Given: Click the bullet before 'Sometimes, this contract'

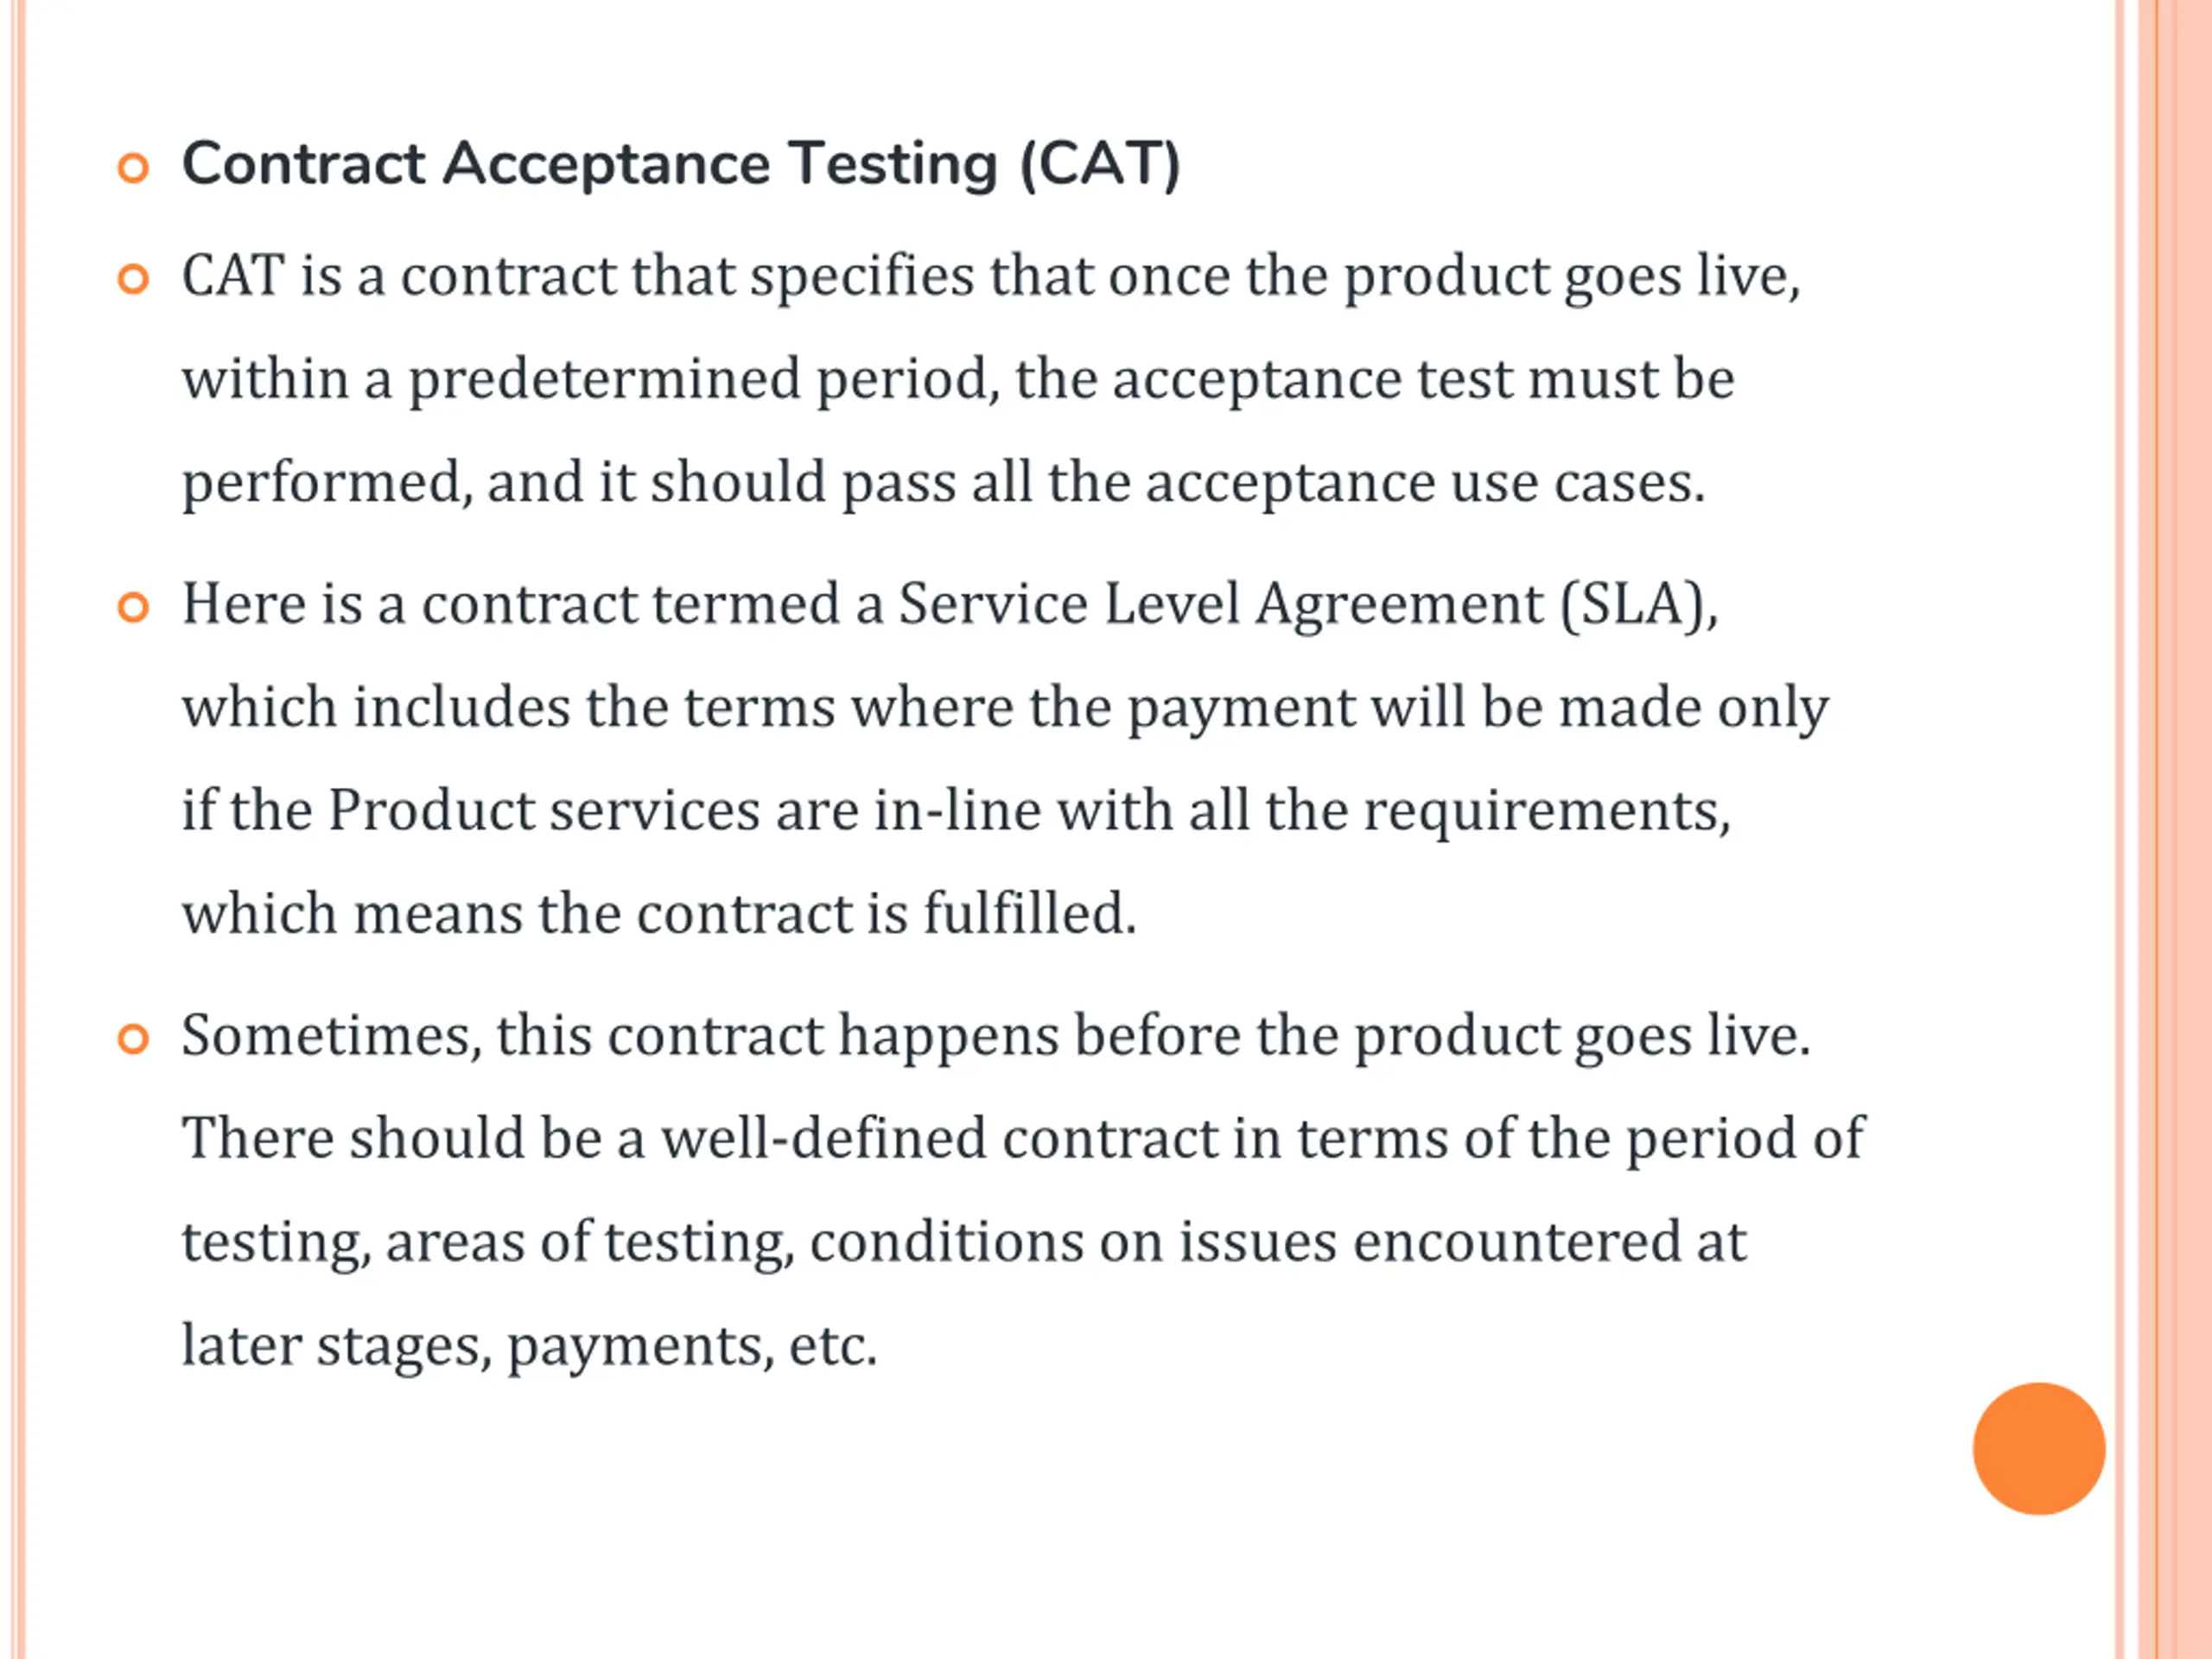Looking at the screenshot, I should [x=133, y=1038].
